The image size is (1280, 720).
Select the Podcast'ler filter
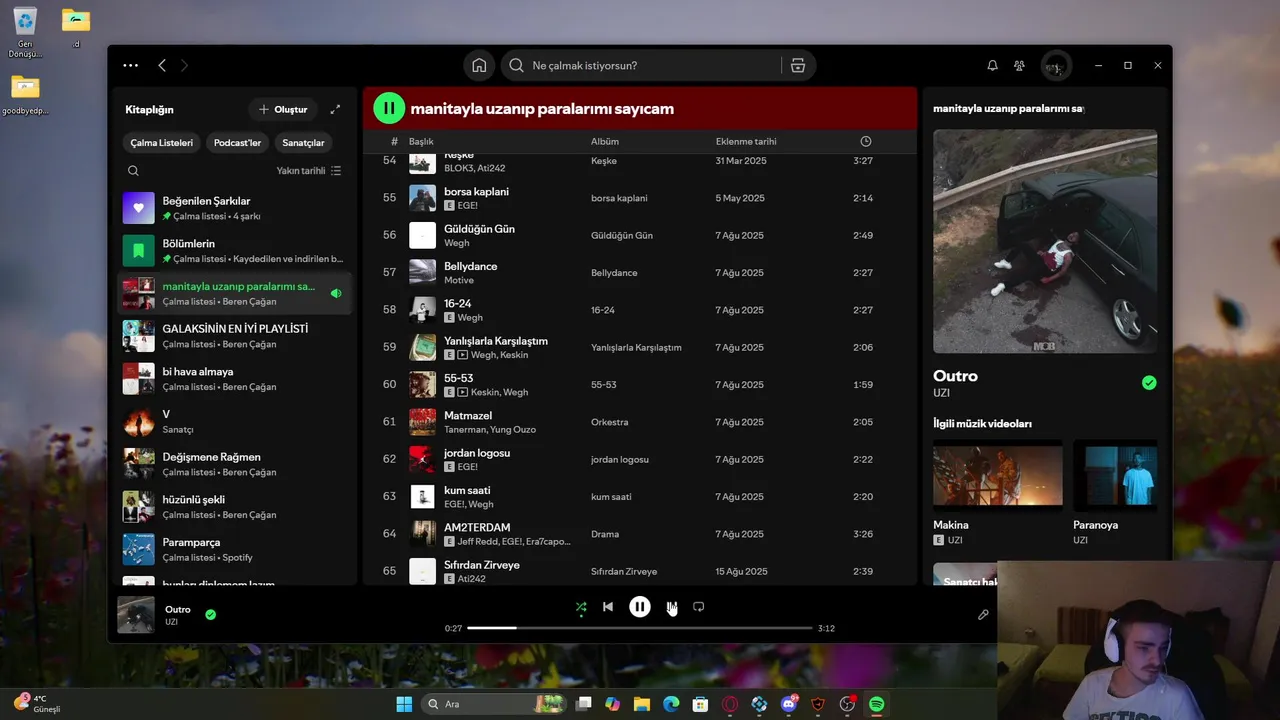237,143
